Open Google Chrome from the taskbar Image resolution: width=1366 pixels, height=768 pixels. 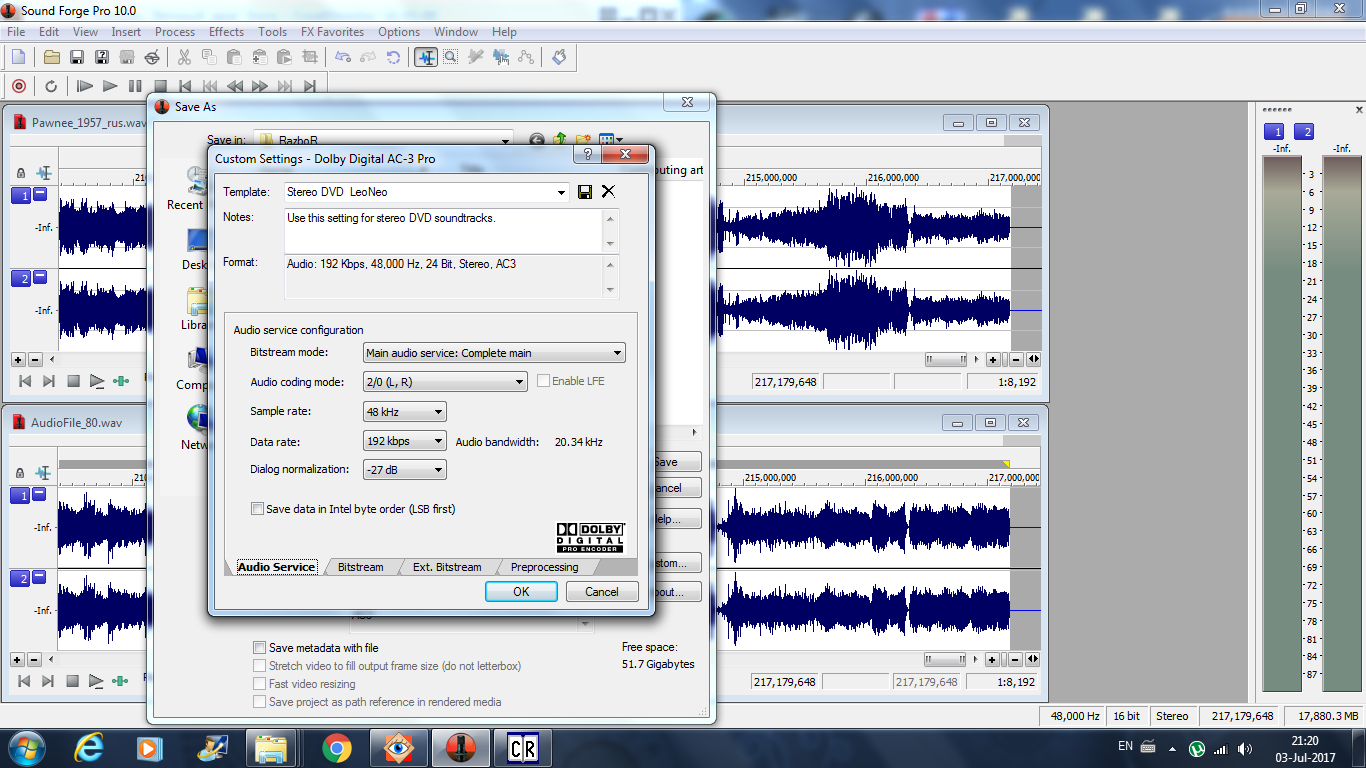tap(336, 747)
